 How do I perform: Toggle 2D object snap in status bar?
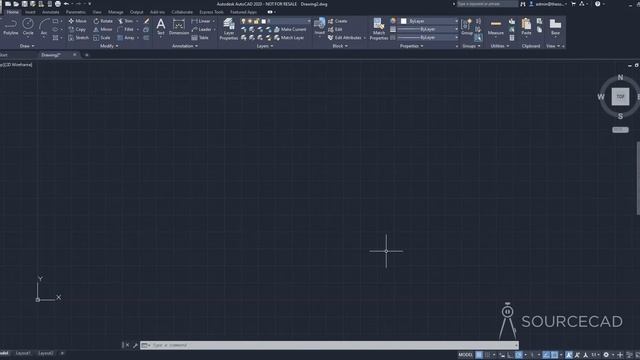tap(554, 355)
